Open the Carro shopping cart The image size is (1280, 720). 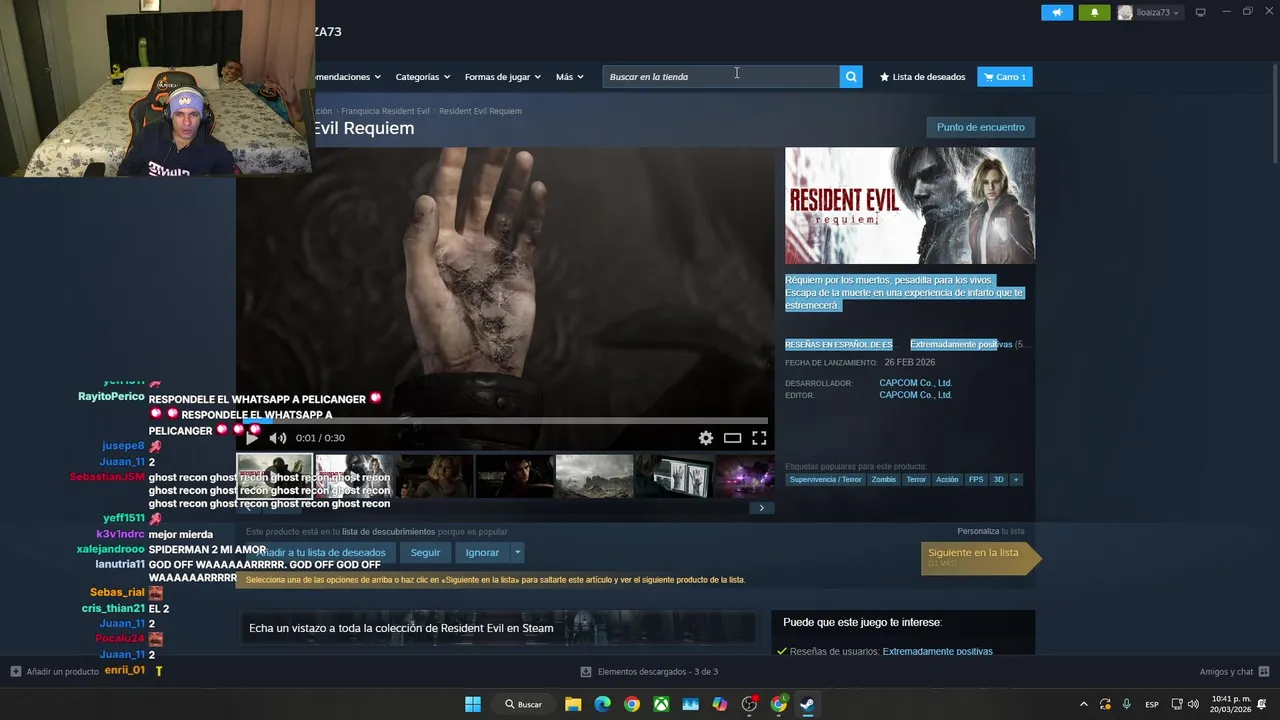1004,77
